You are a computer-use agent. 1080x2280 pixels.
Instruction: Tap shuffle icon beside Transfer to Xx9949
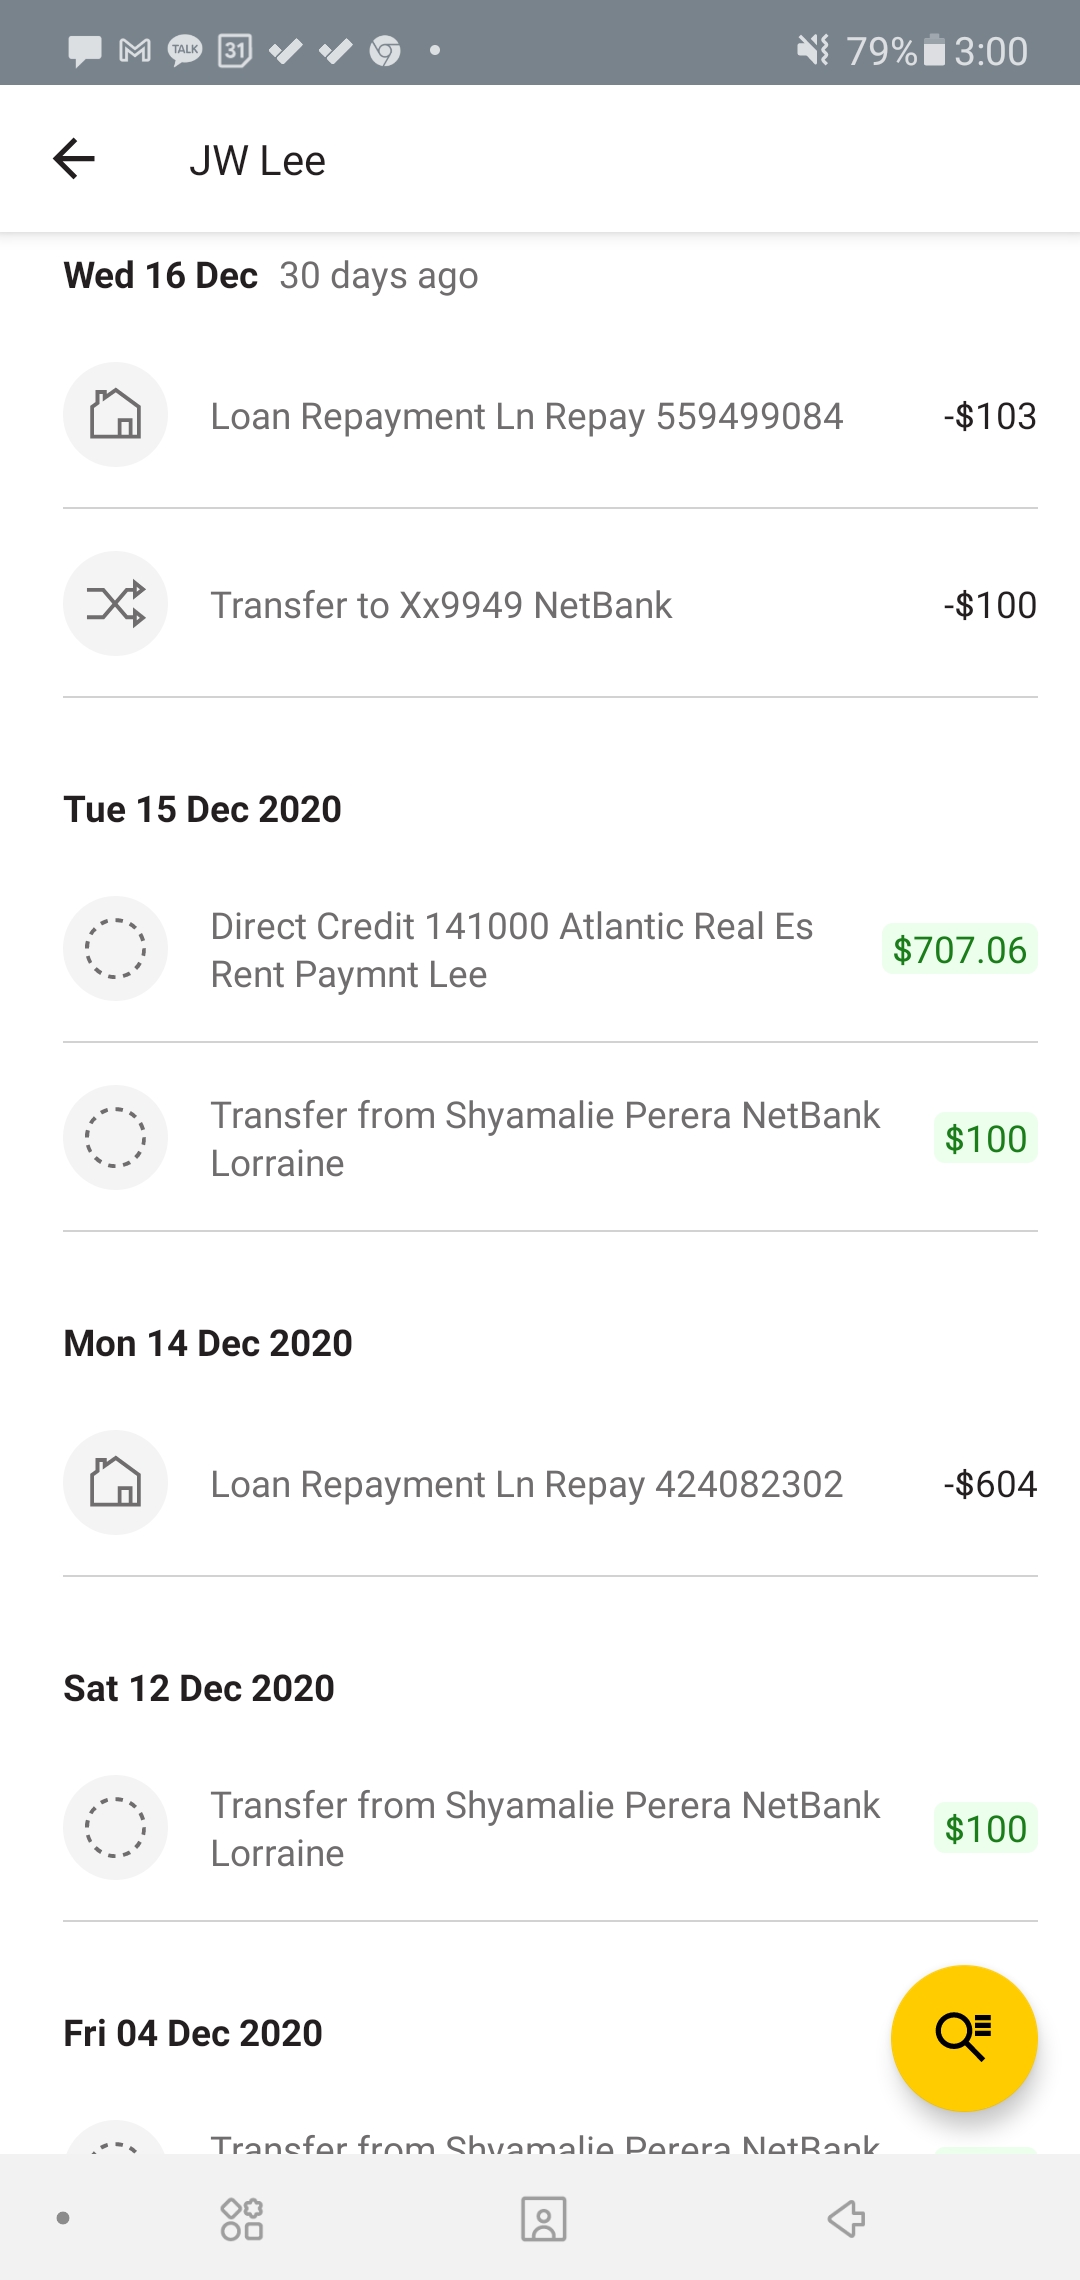click(x=115, y=604)
